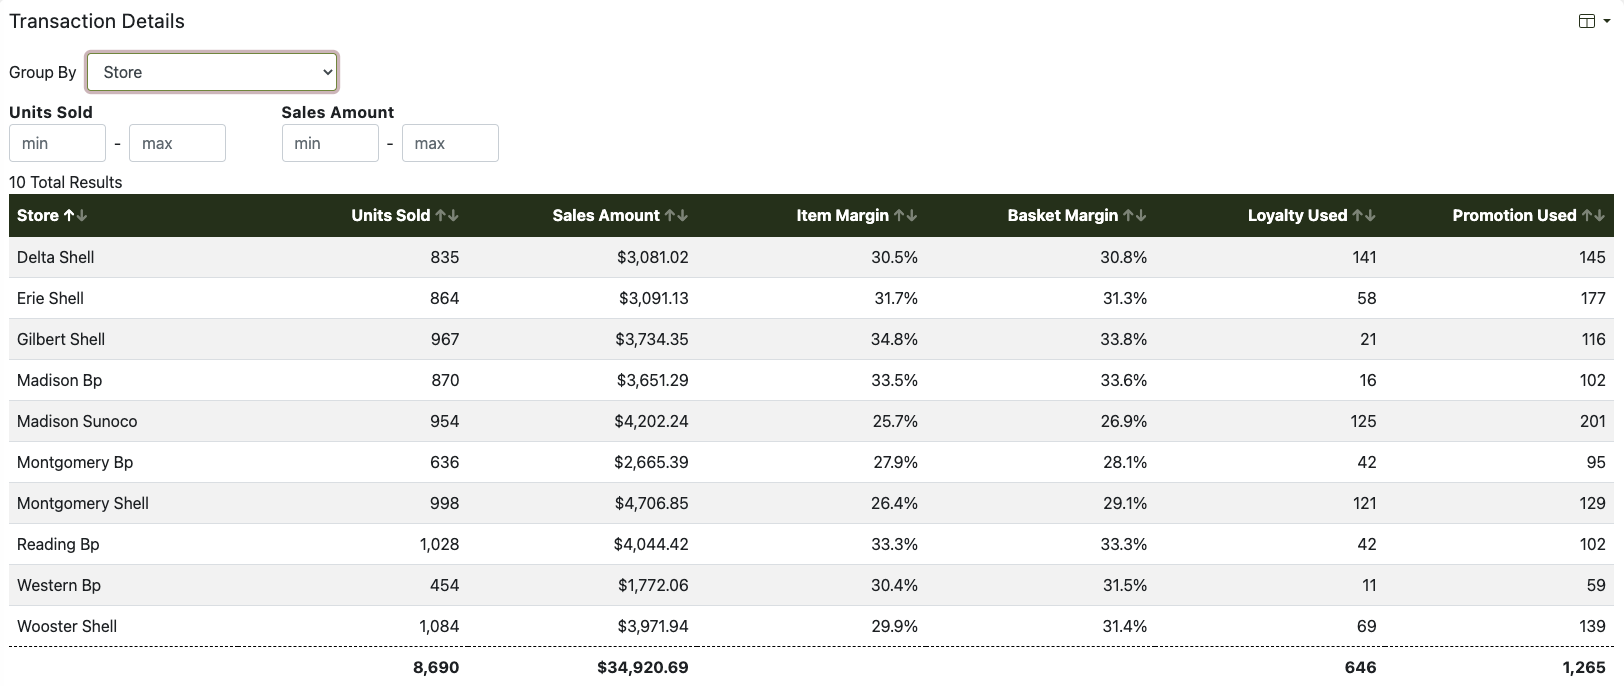
Task: Click the 1,028 units sold for Reading Bp
Action: pos(440,544)
